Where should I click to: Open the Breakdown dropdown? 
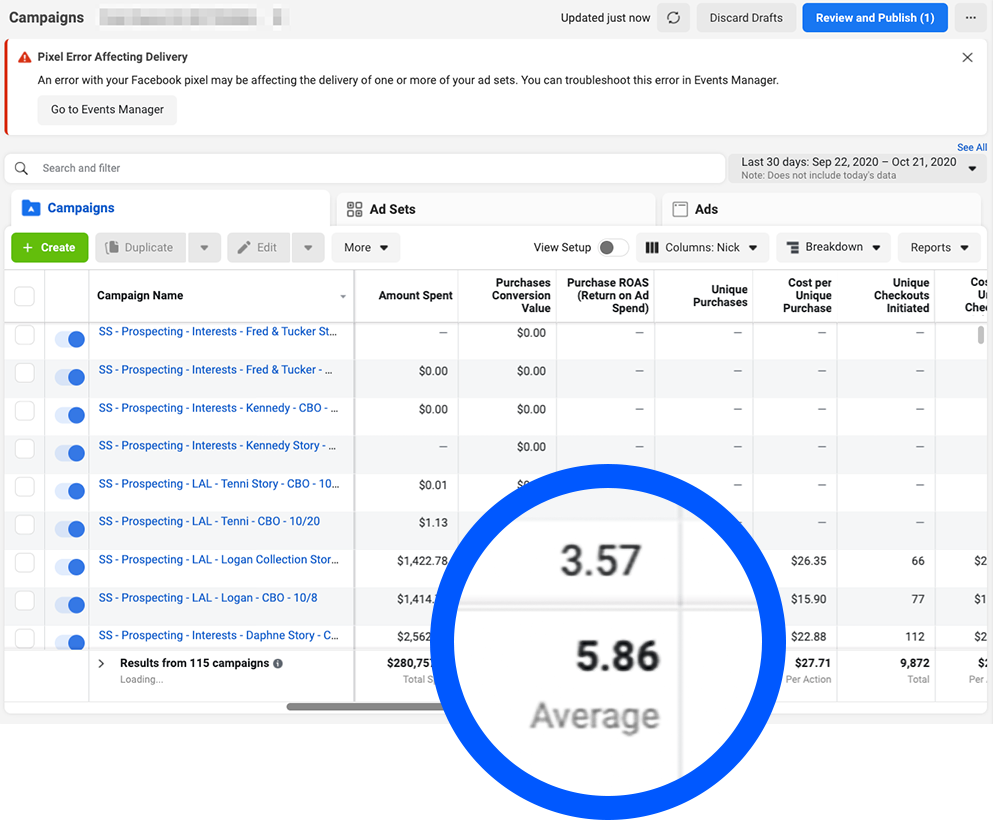[833, 248]
